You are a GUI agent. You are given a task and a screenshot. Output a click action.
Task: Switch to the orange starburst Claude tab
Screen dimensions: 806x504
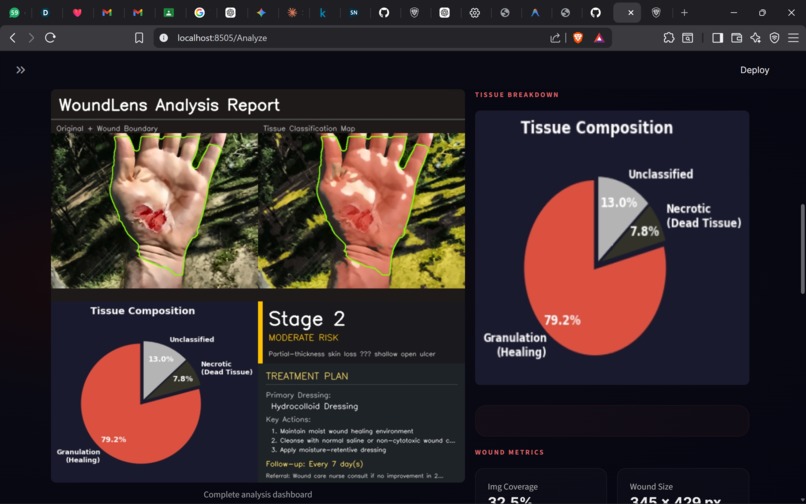tap(292, 13)
